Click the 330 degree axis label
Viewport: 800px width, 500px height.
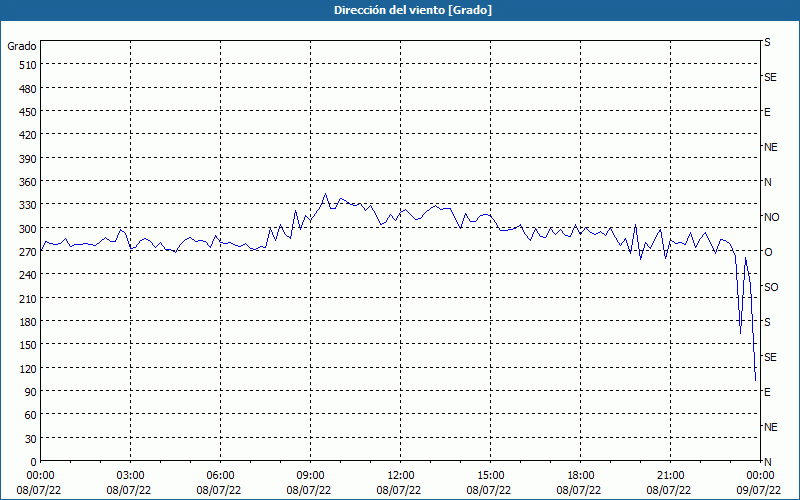(x=29, y=205)
